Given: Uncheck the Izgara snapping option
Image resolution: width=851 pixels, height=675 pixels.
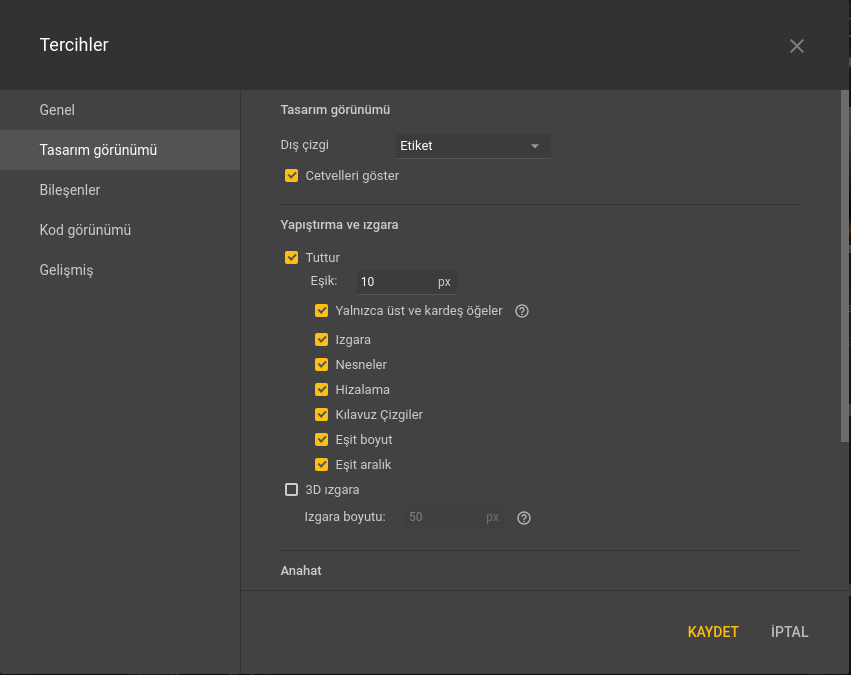Looking at the screenshot, I should [322, 340].
